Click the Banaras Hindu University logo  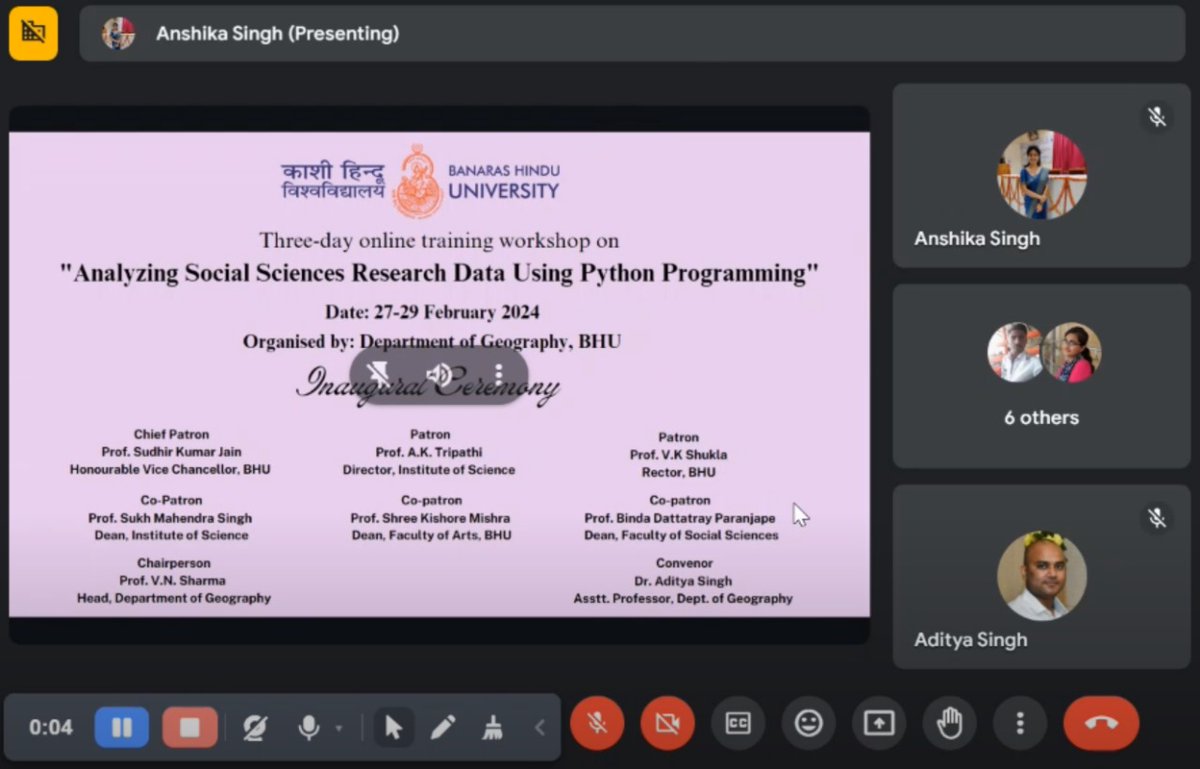(420, 181)
